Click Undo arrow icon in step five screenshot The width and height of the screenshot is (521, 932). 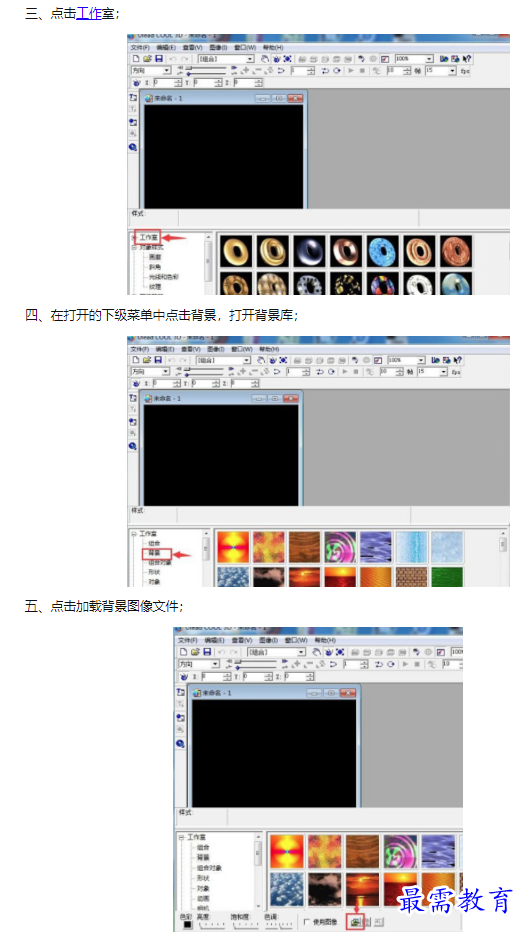223,651
